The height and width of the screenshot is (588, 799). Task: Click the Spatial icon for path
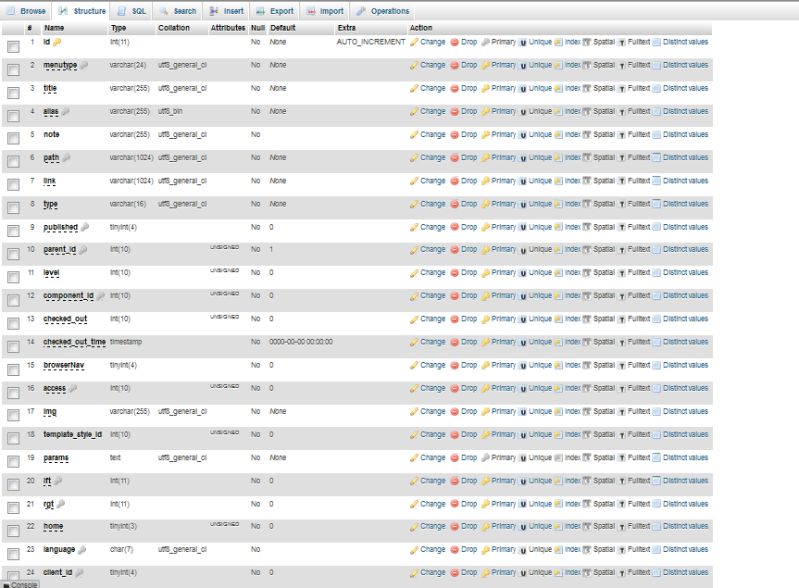point(587,157)
